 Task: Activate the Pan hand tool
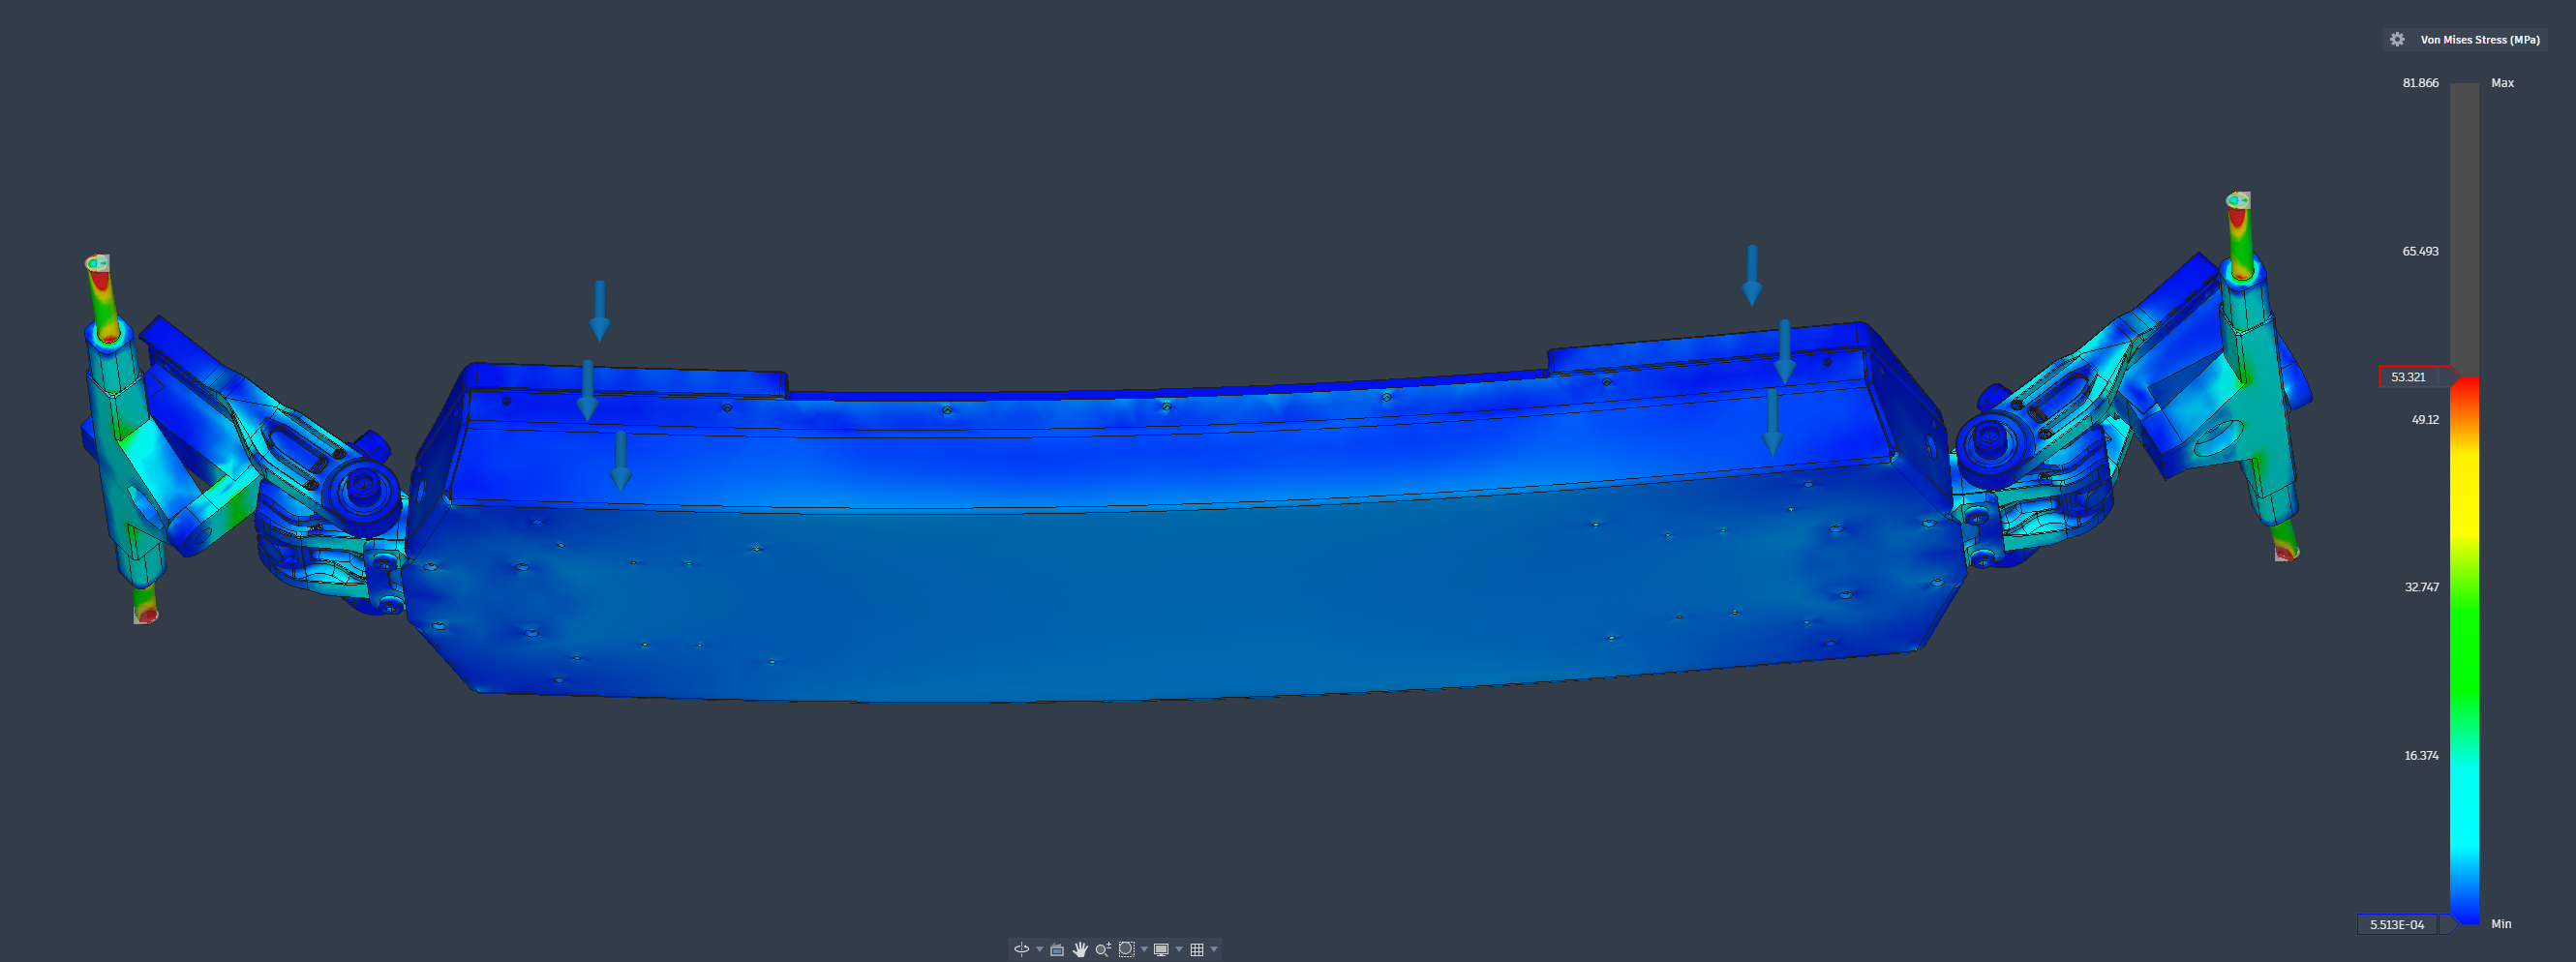pyautogui.click(x=1080, y=949)
